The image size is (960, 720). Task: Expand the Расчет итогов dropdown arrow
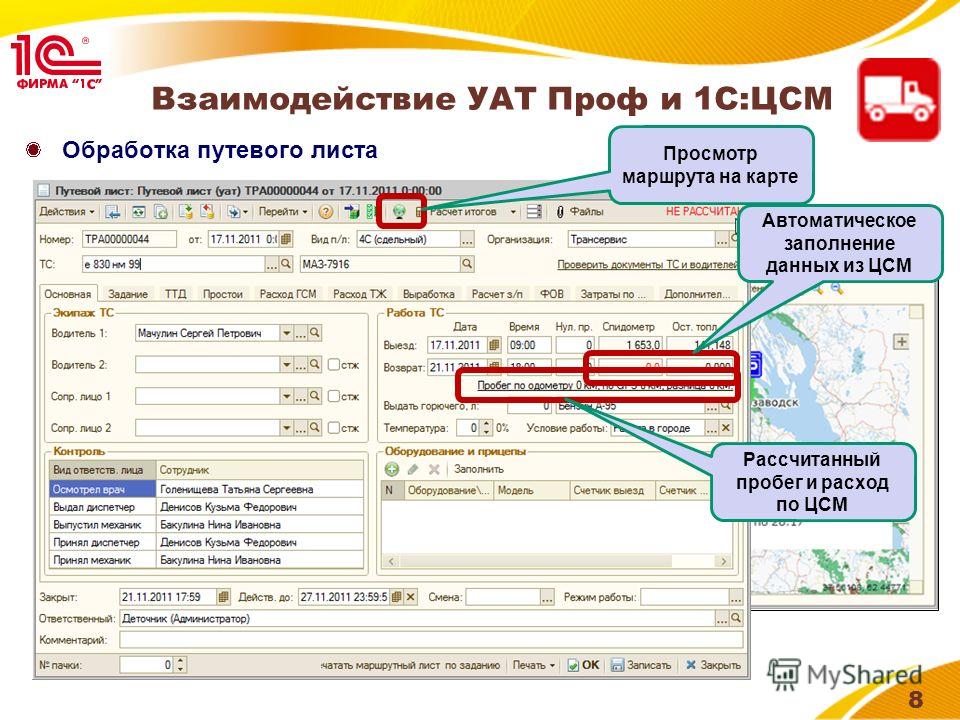513,212
